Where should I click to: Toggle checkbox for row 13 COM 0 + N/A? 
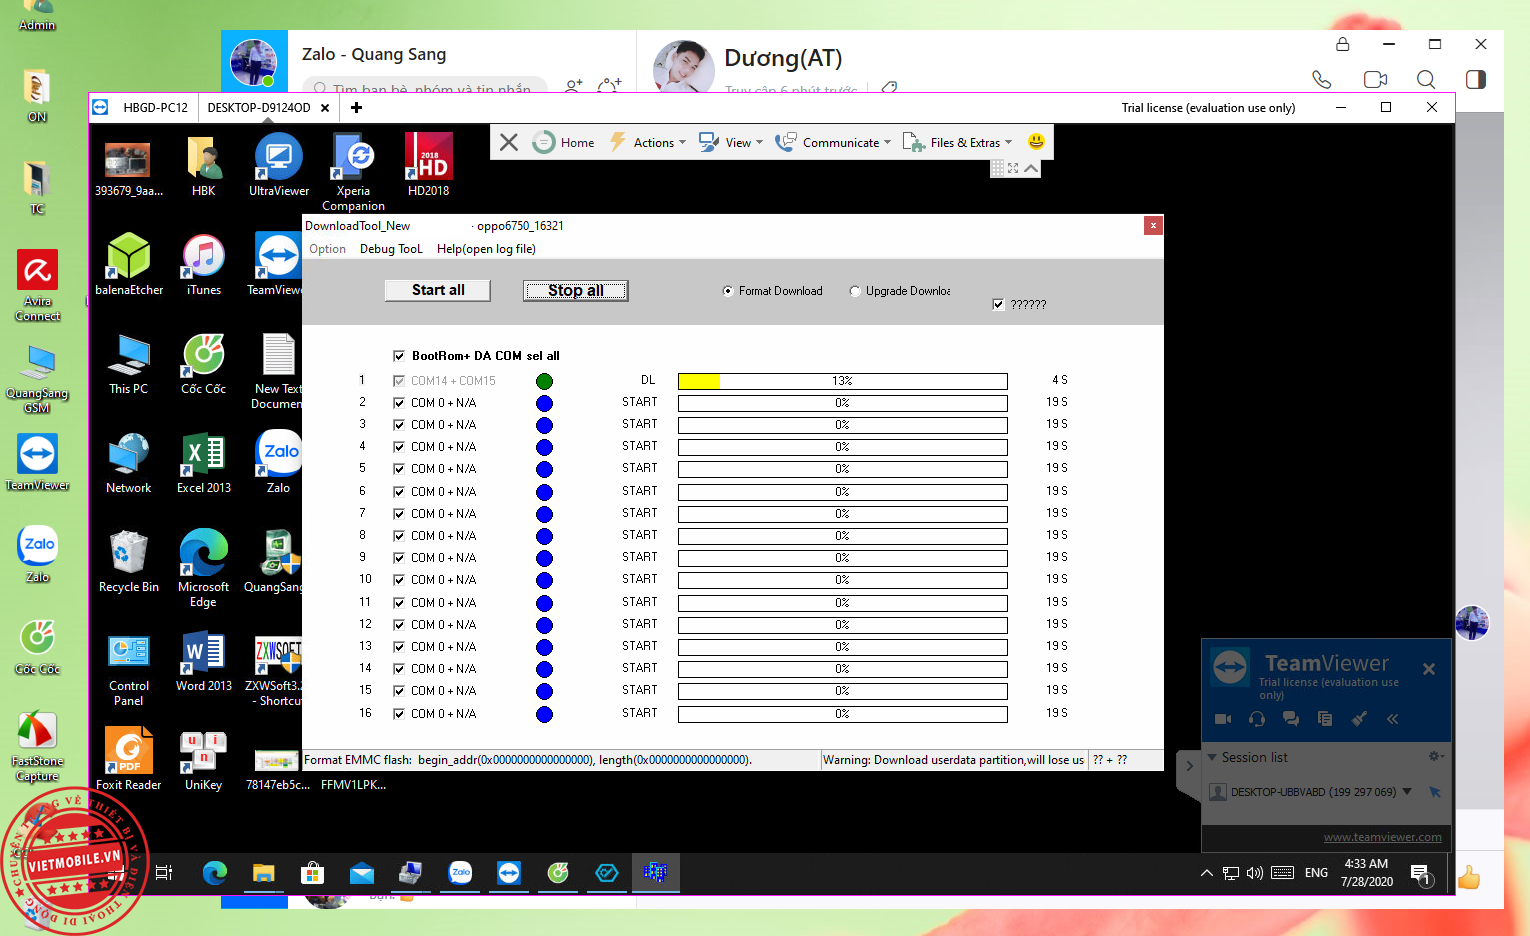[399, 647]
